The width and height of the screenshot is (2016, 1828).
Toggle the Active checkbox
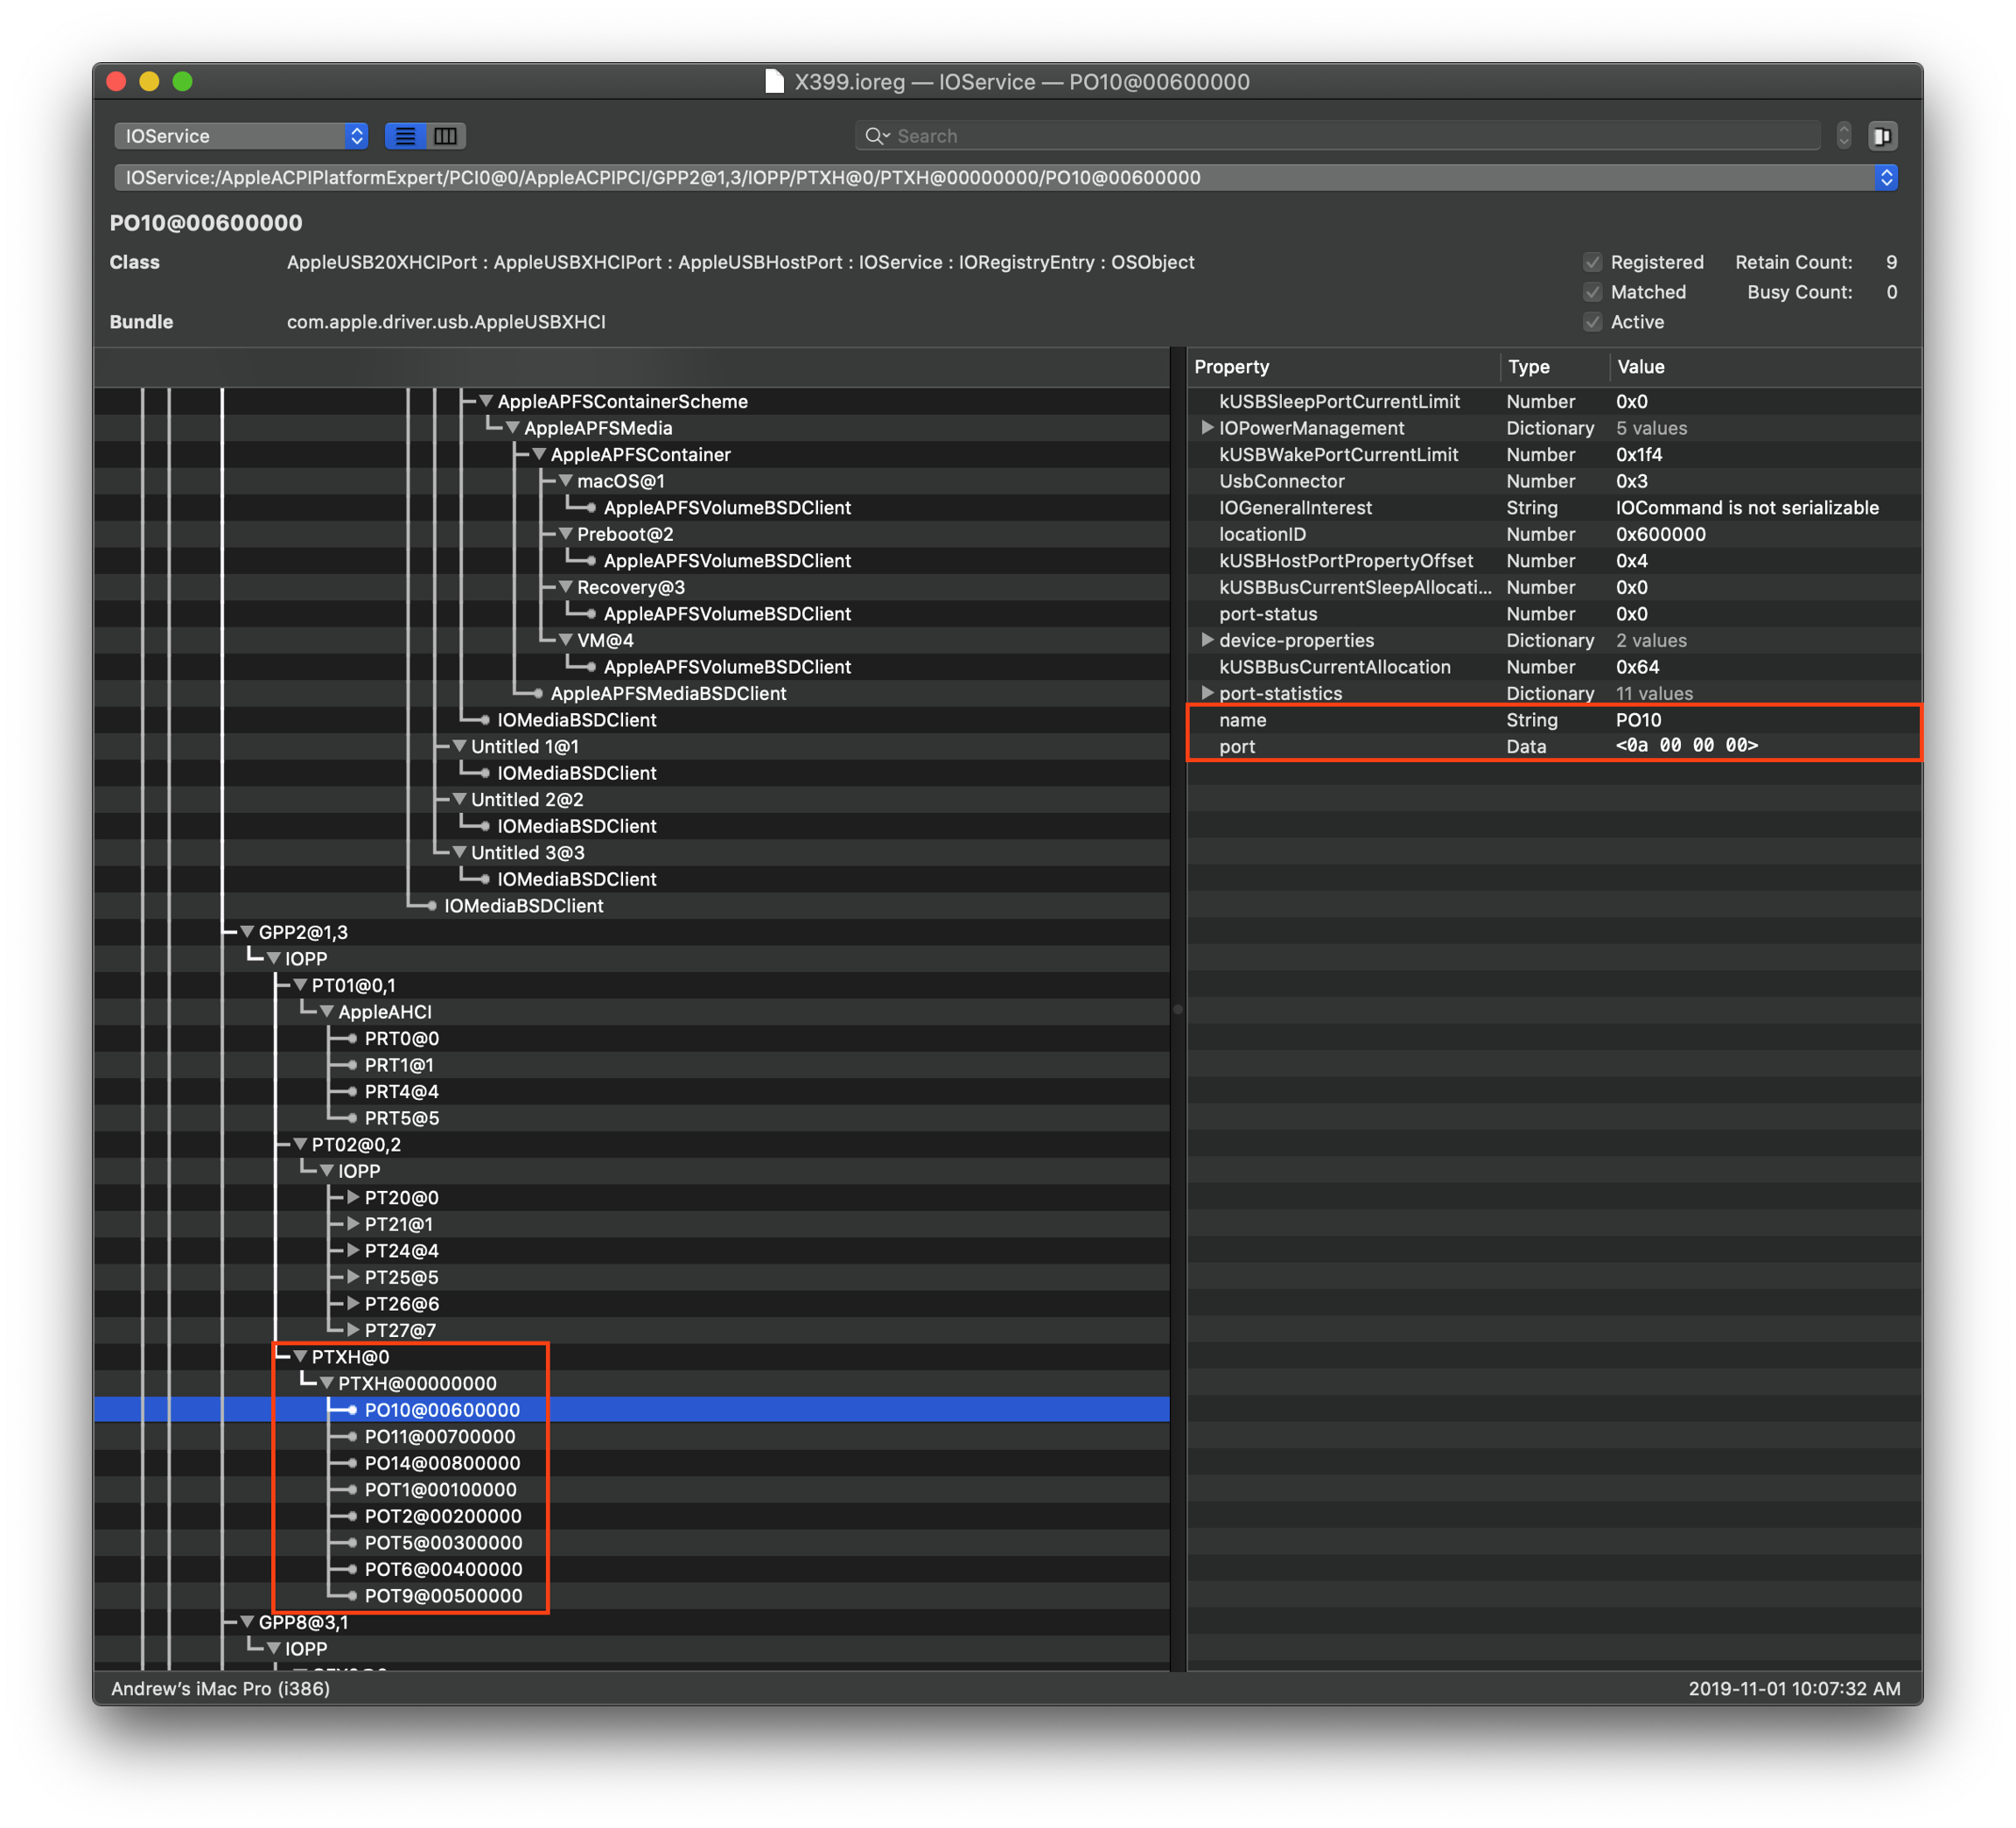tap(1593, 322)
